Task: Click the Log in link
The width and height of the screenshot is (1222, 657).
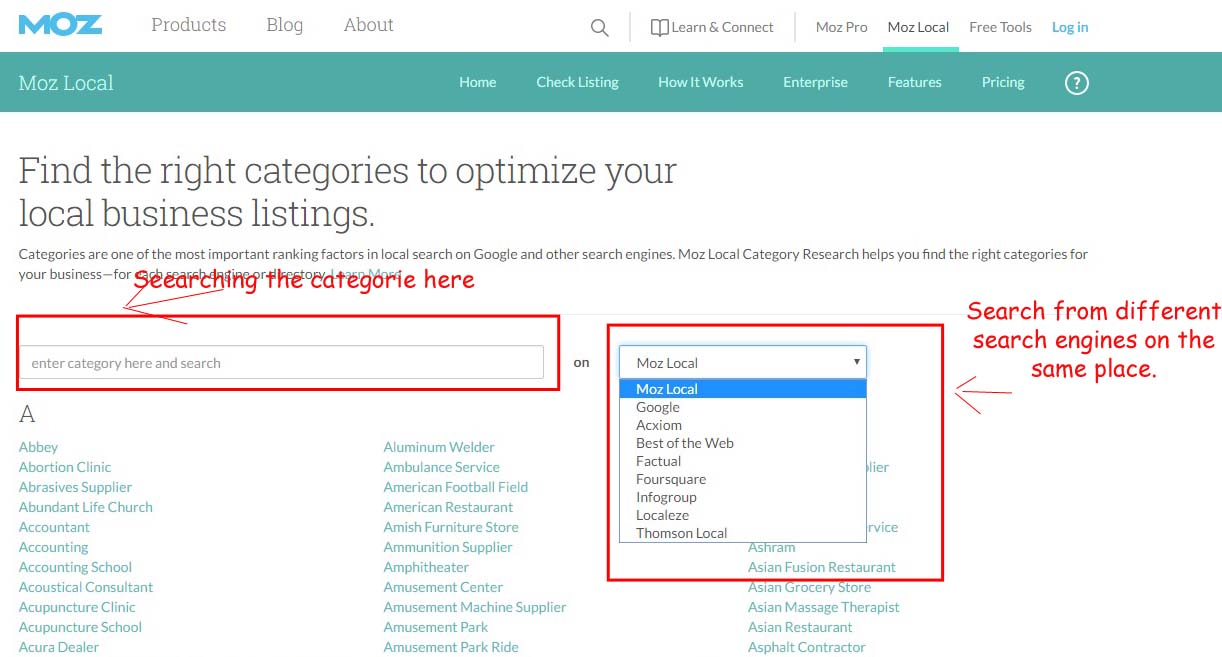Action: click(1070, 27)
